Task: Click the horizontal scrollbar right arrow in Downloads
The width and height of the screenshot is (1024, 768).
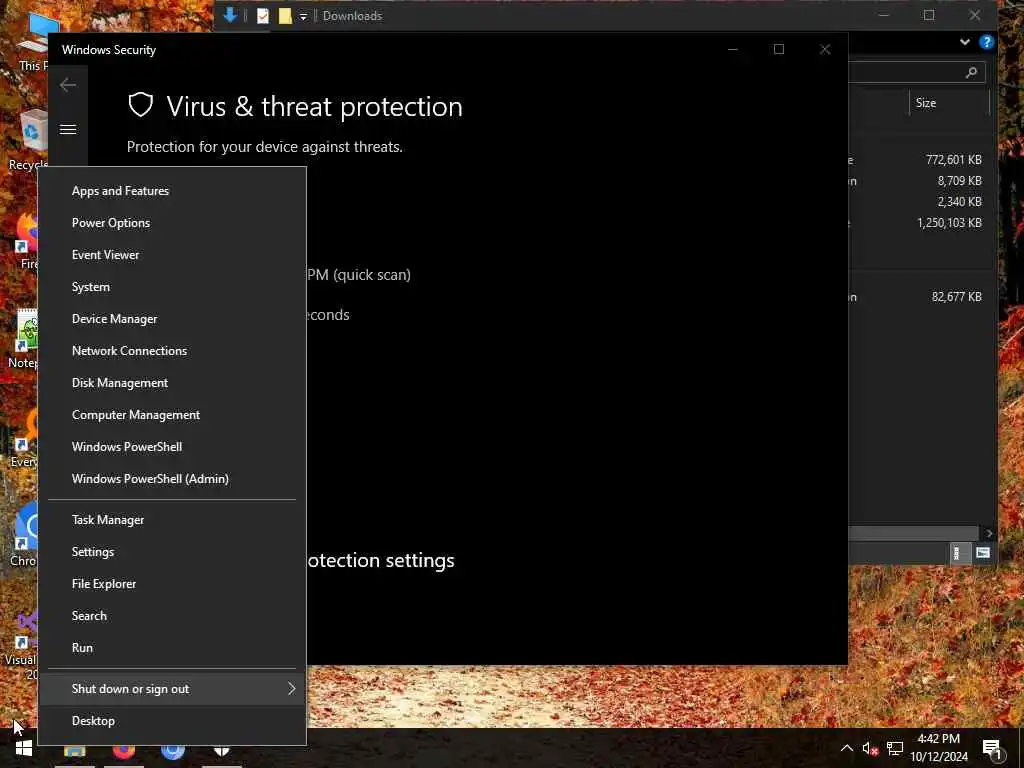Action: click(x=989, y=534)
